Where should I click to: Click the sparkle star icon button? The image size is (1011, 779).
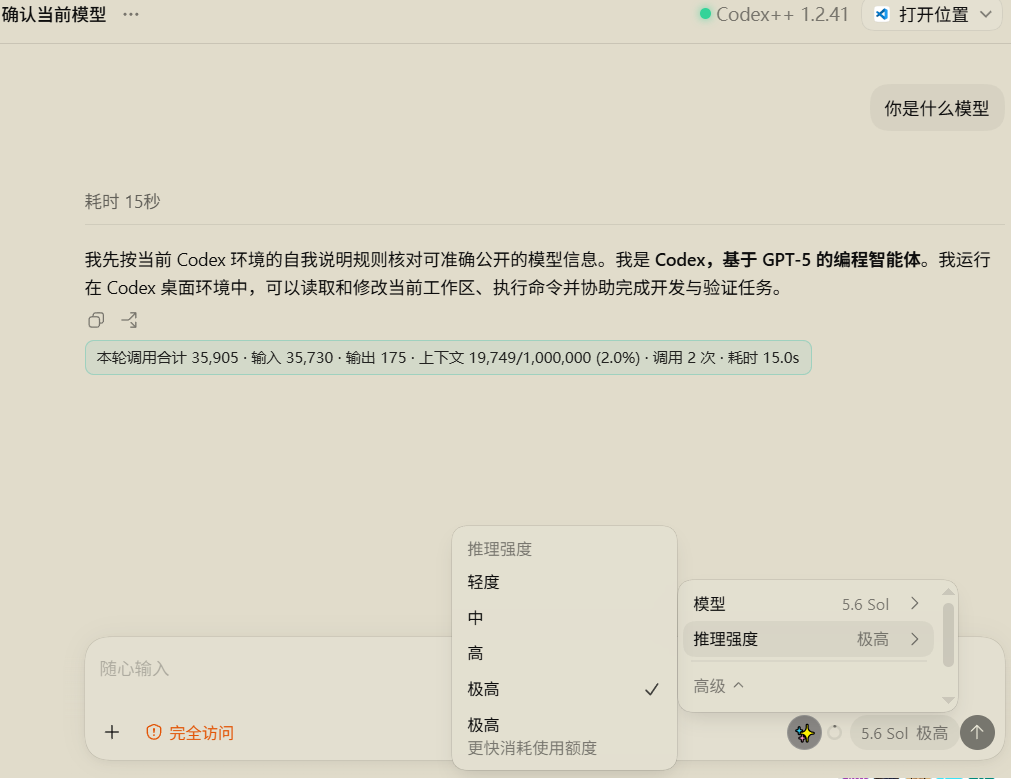804,733
